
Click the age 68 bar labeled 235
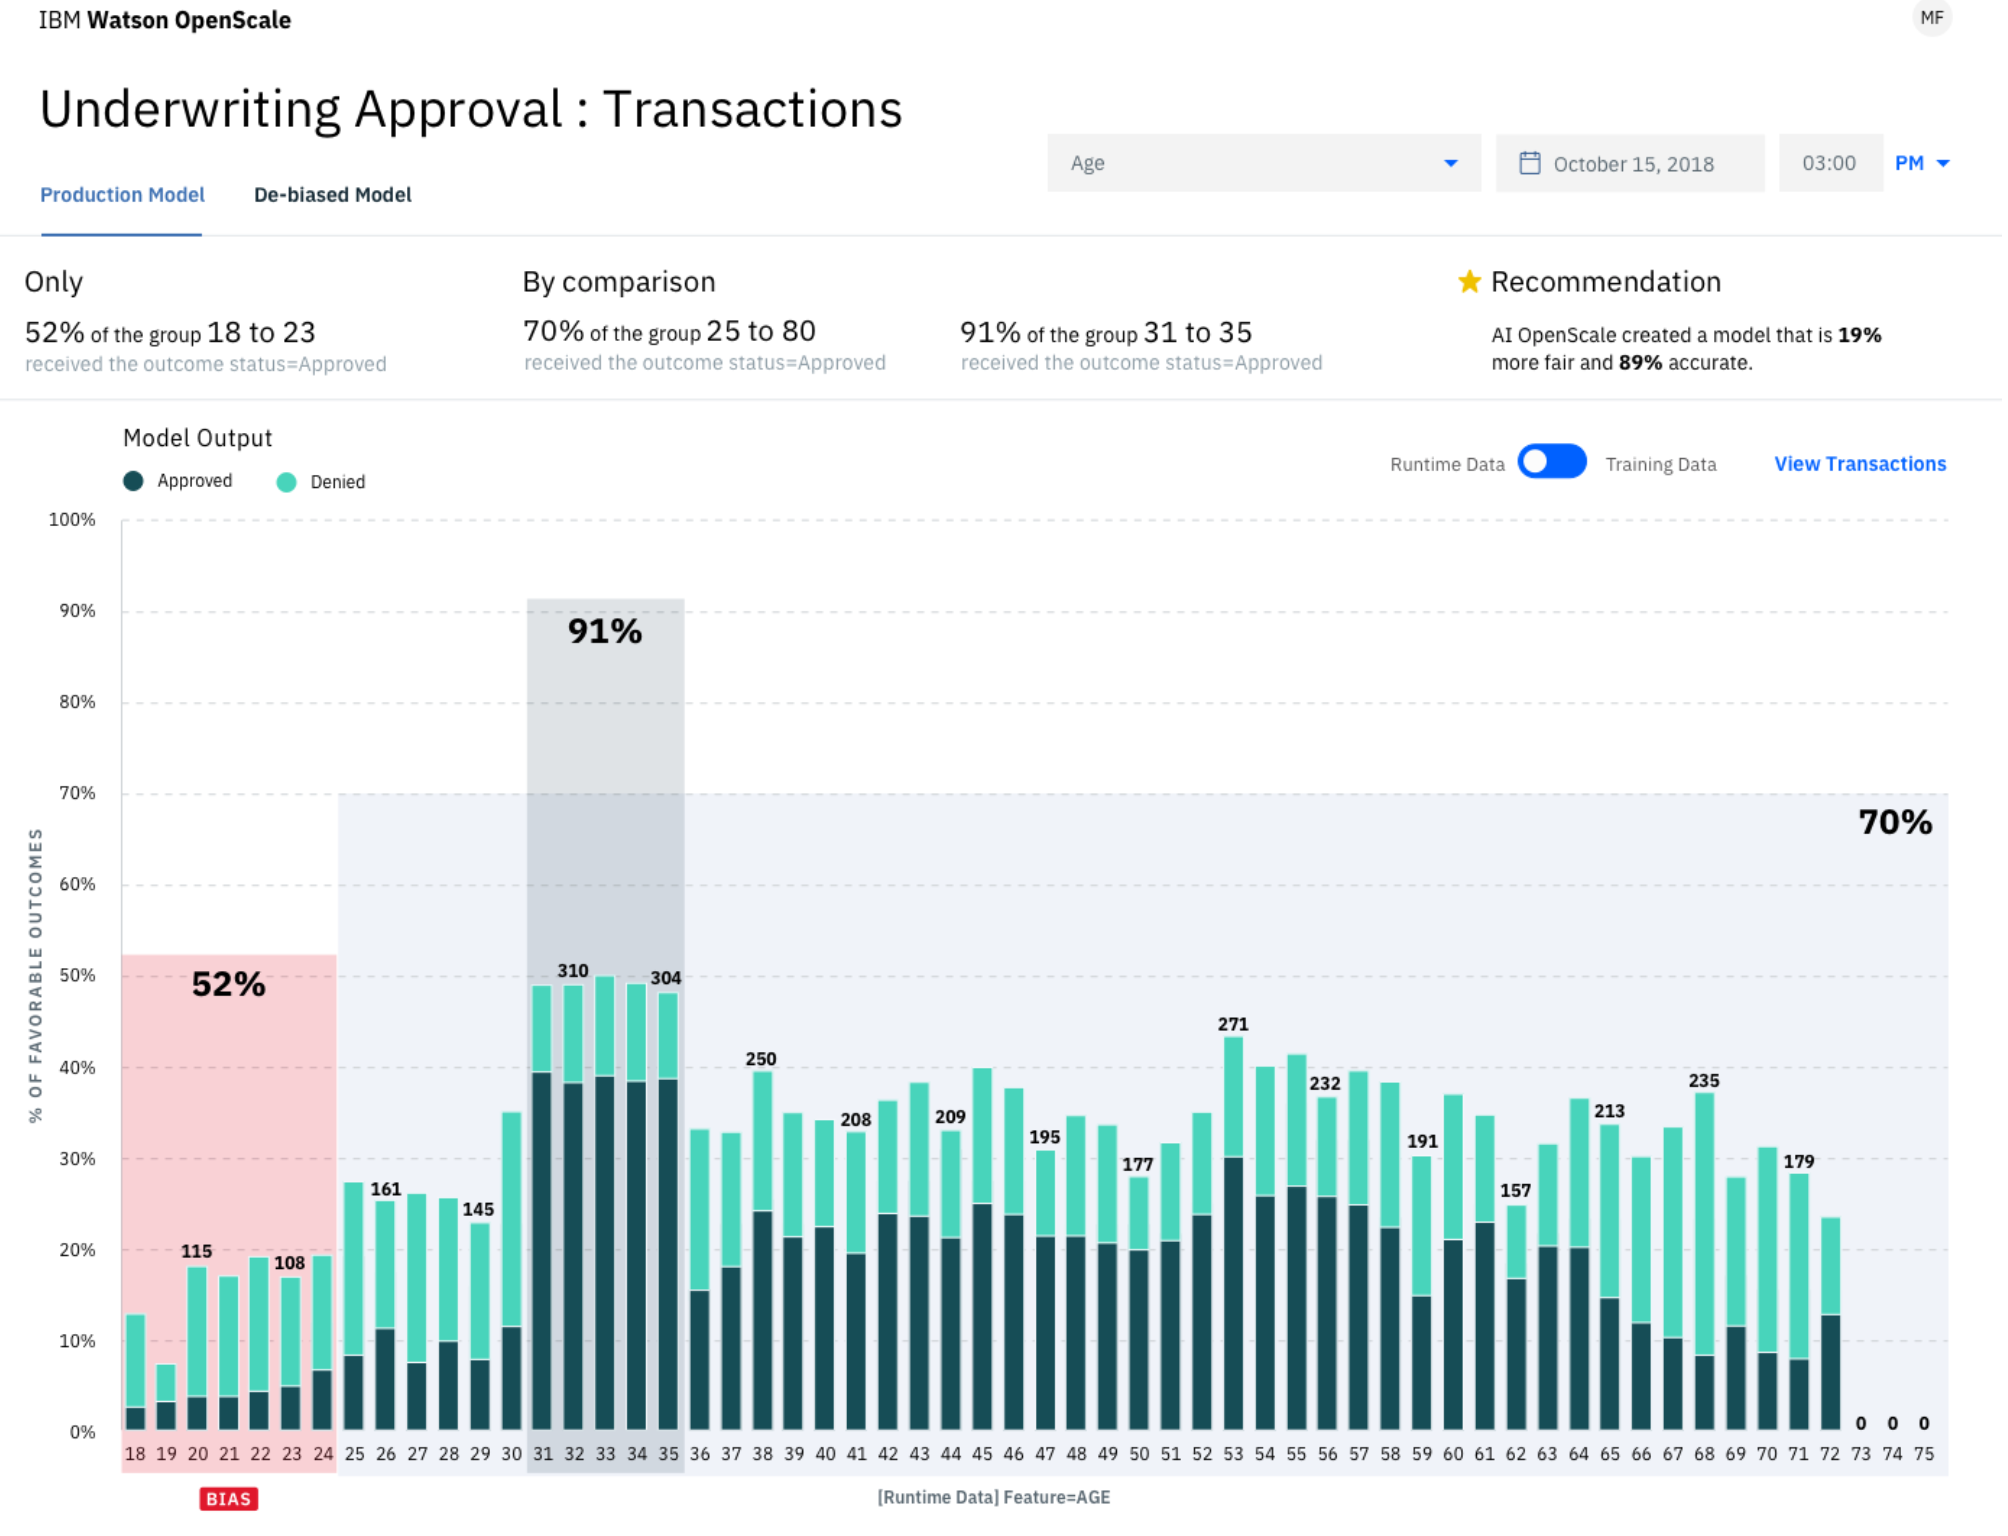[1704, 1261]
